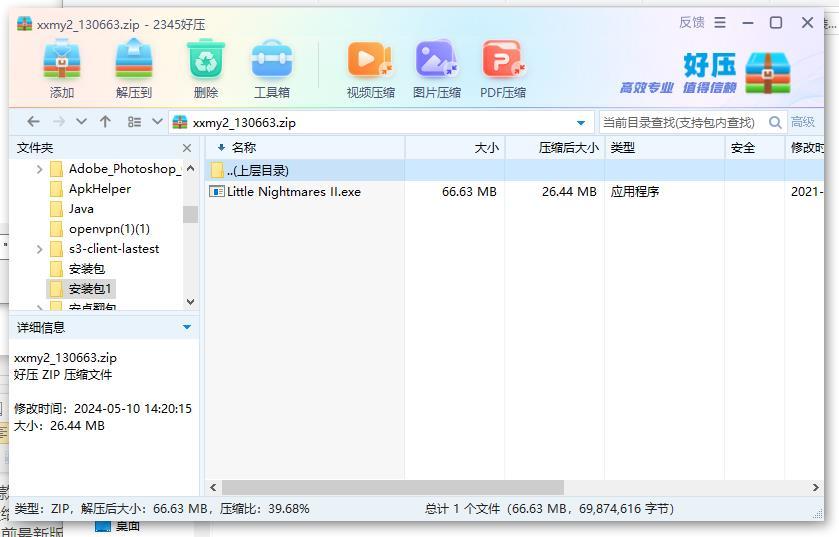This screenshot has width=839, height=537.
Task: Click horizontal scrollbar left arrow
Action: (213, 487)
